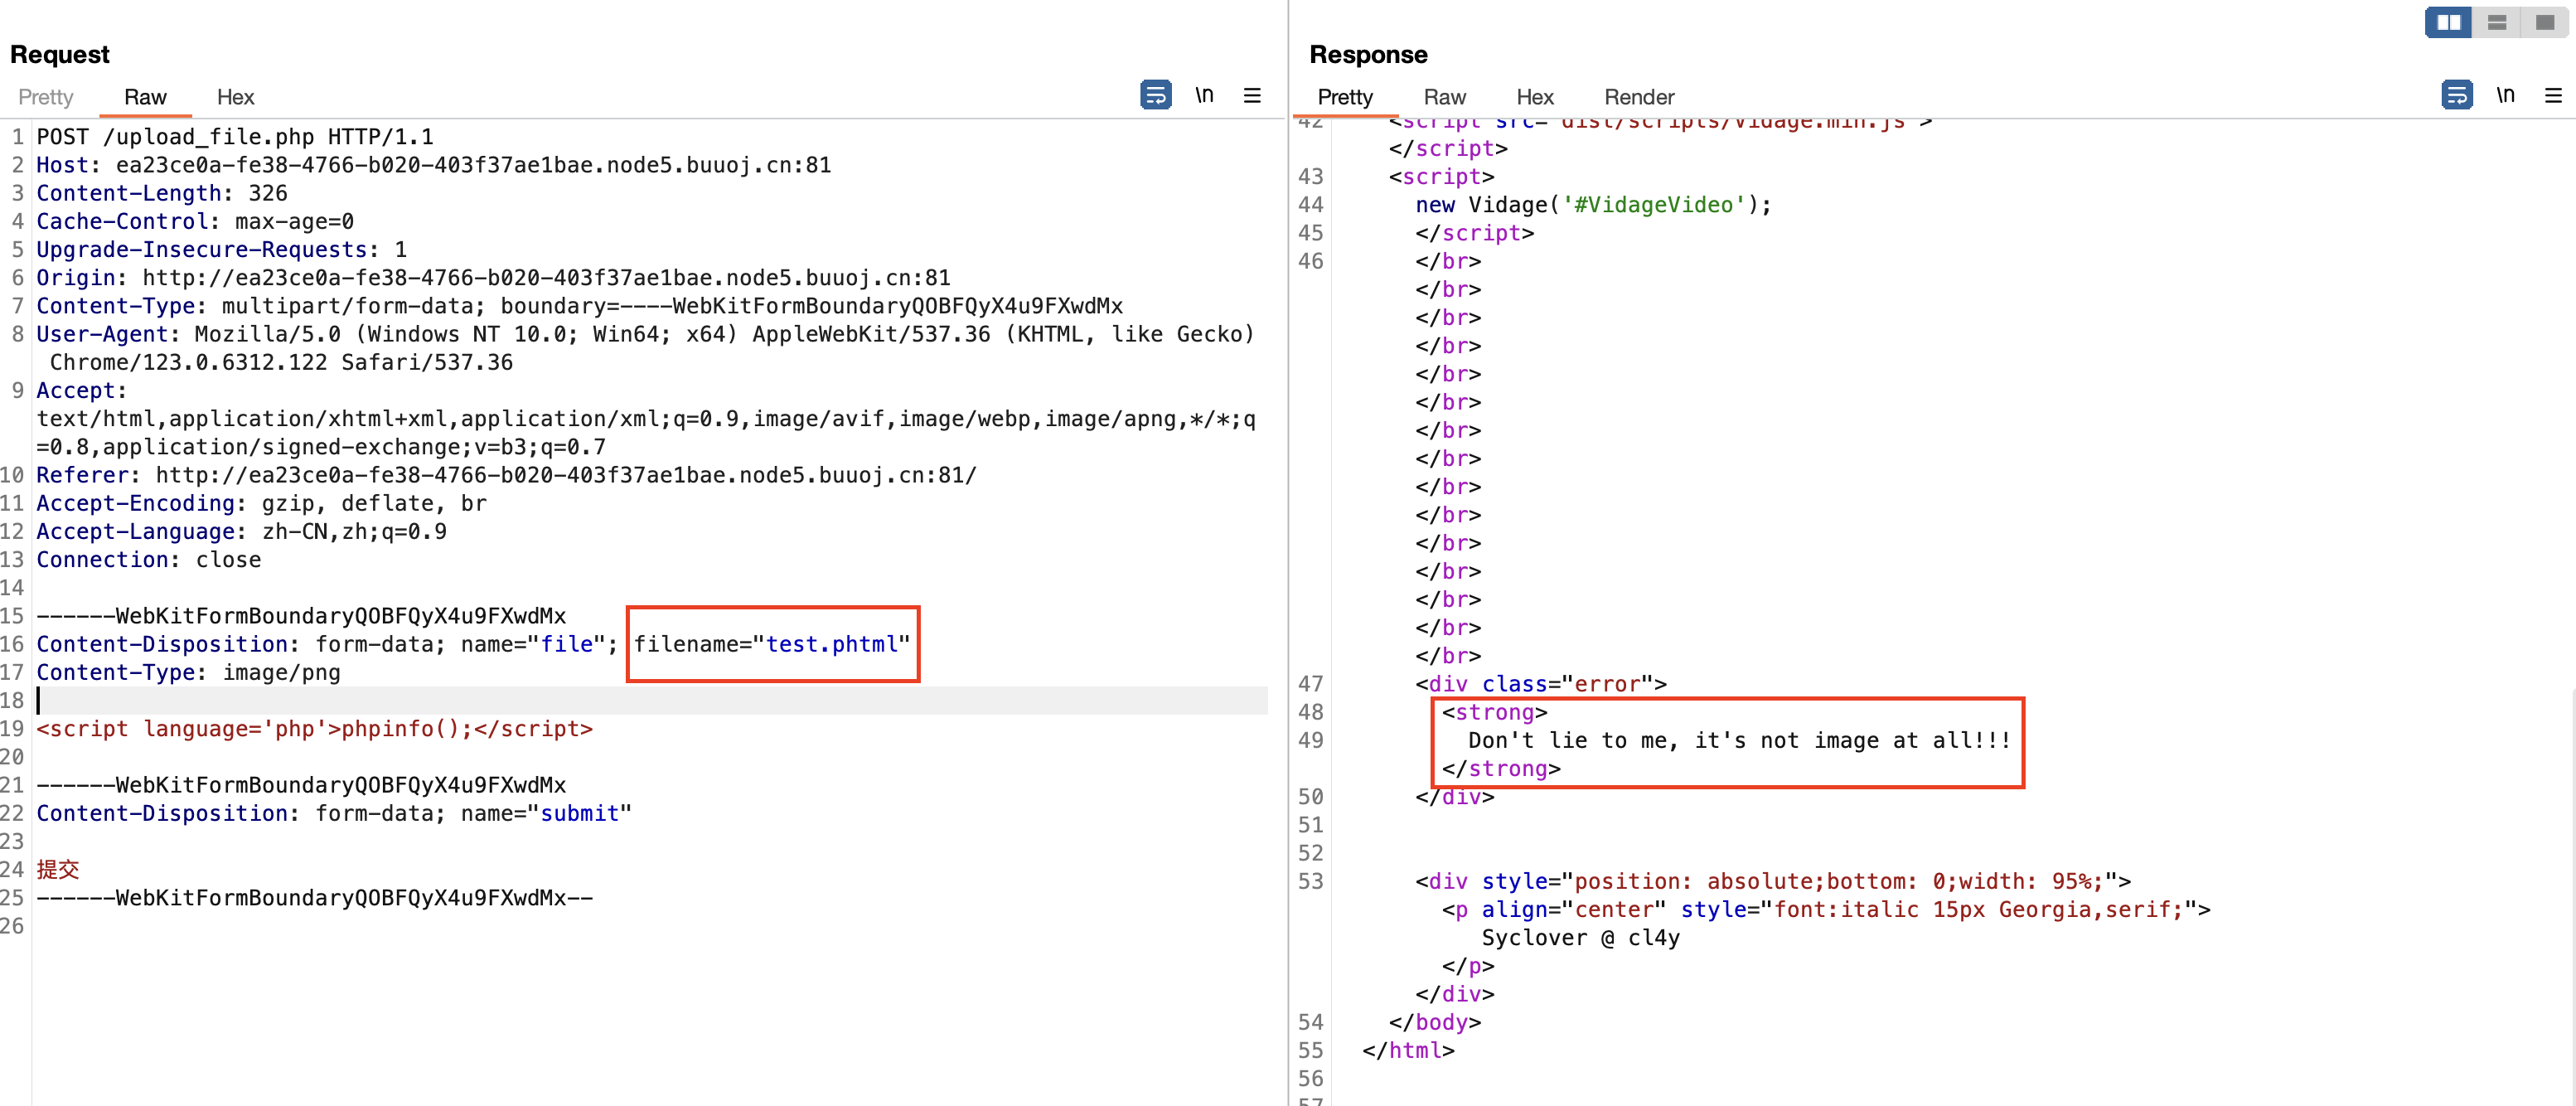The width and height of the screenshot is (2576, 1106).
Task: Select combined tabbed layout icon
Action: 2545,22
